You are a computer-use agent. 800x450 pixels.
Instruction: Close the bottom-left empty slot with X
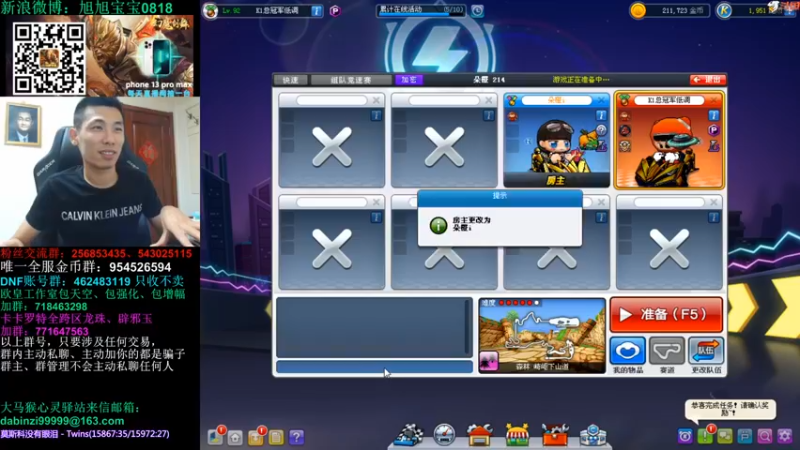[x=376, y=203]
